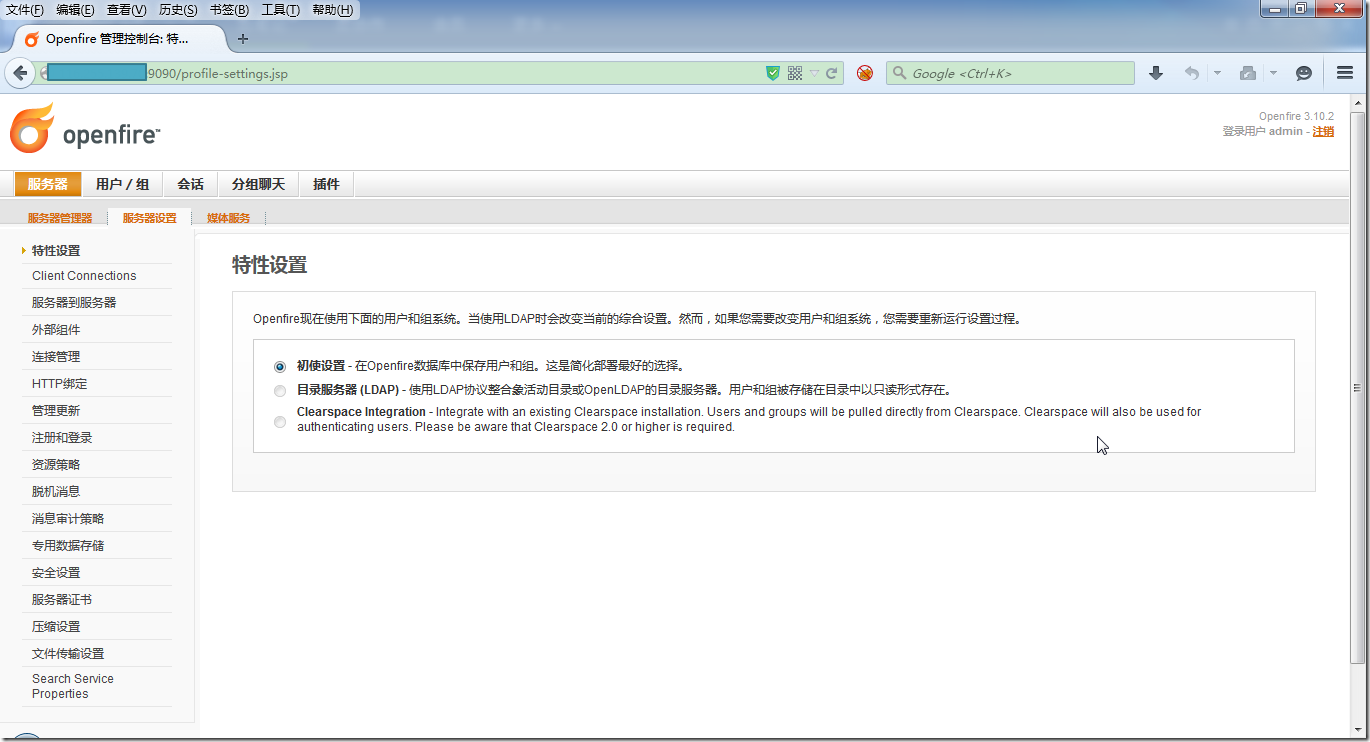Open 专用数据存储 in the sidebar
The width and height of the screenshot is (1370, 742).
(x=68, y=546)
